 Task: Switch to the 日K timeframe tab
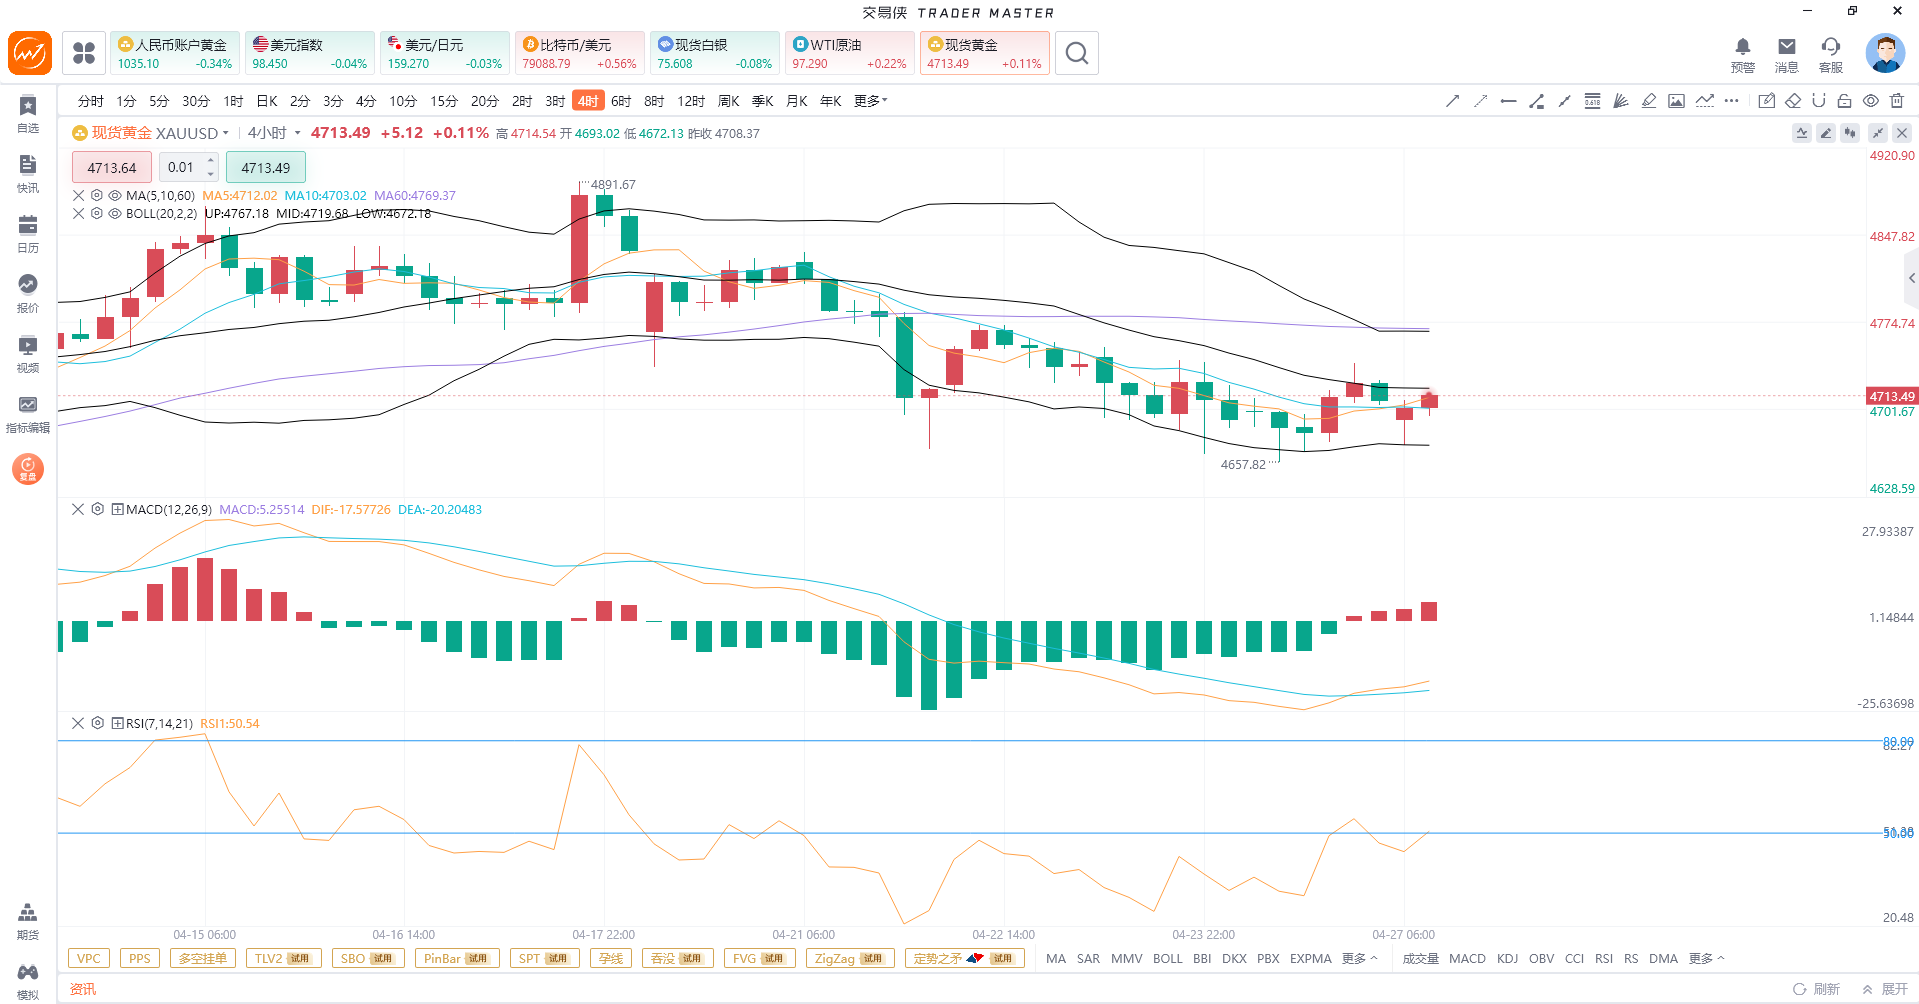pos(267,101)
